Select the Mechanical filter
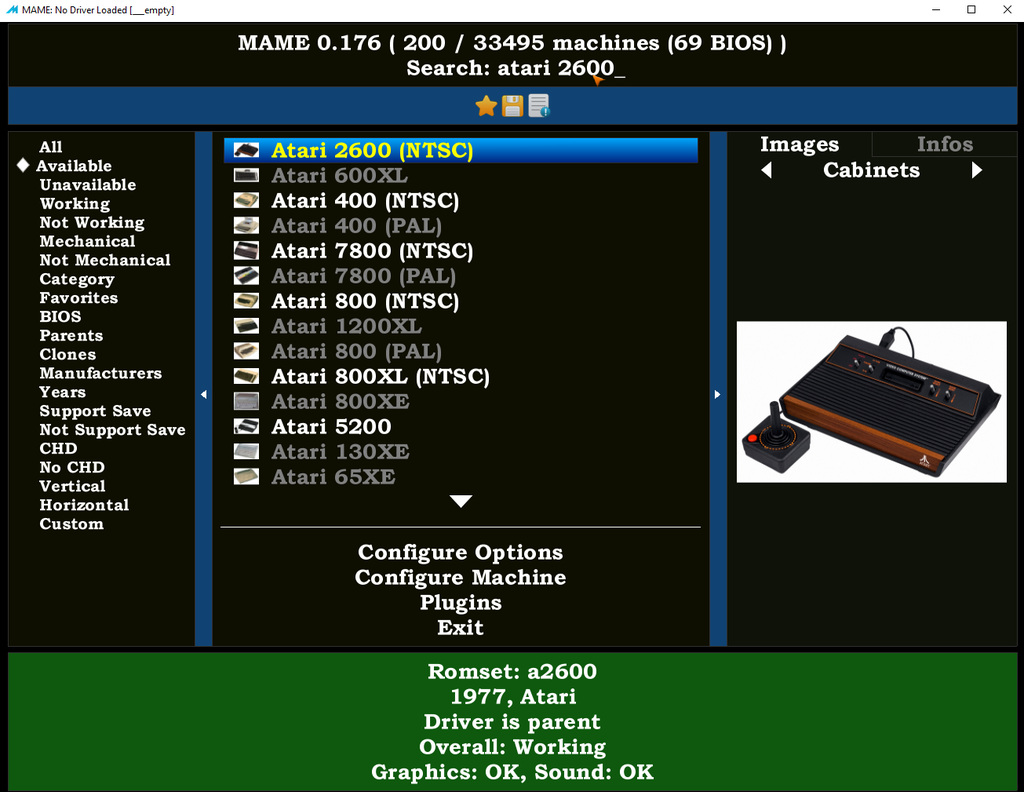Image resolution: width=1024 pixels, height=792 pixels. pos(88,242)
